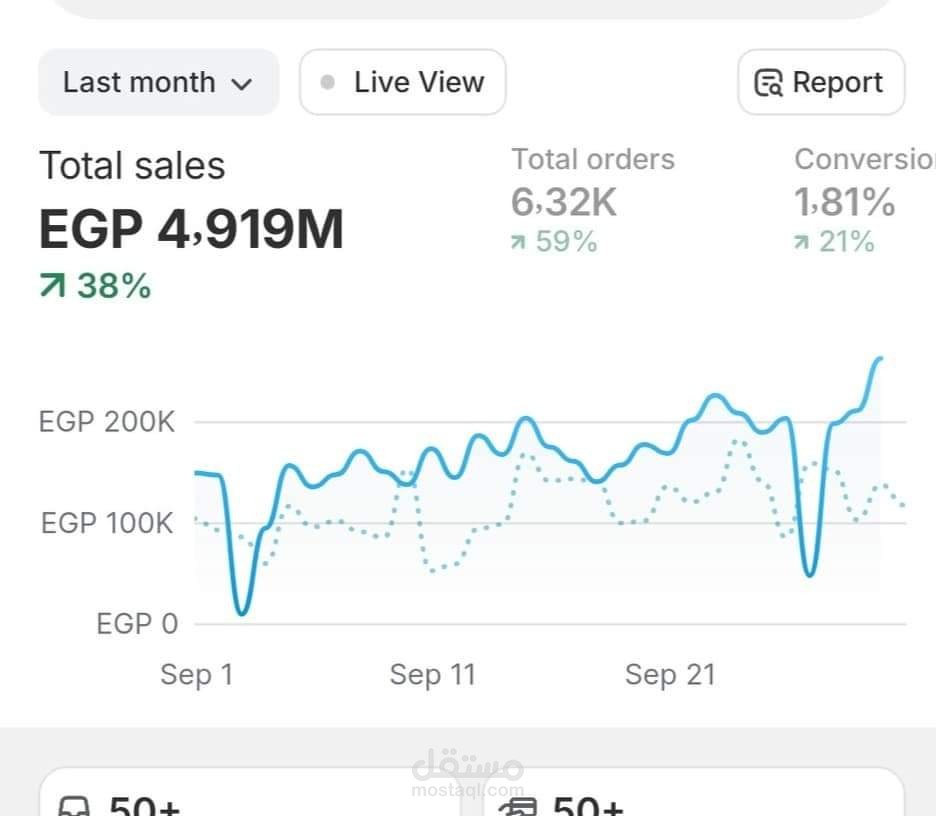Select the Total sales metric heading

click(x=132, y=165)
